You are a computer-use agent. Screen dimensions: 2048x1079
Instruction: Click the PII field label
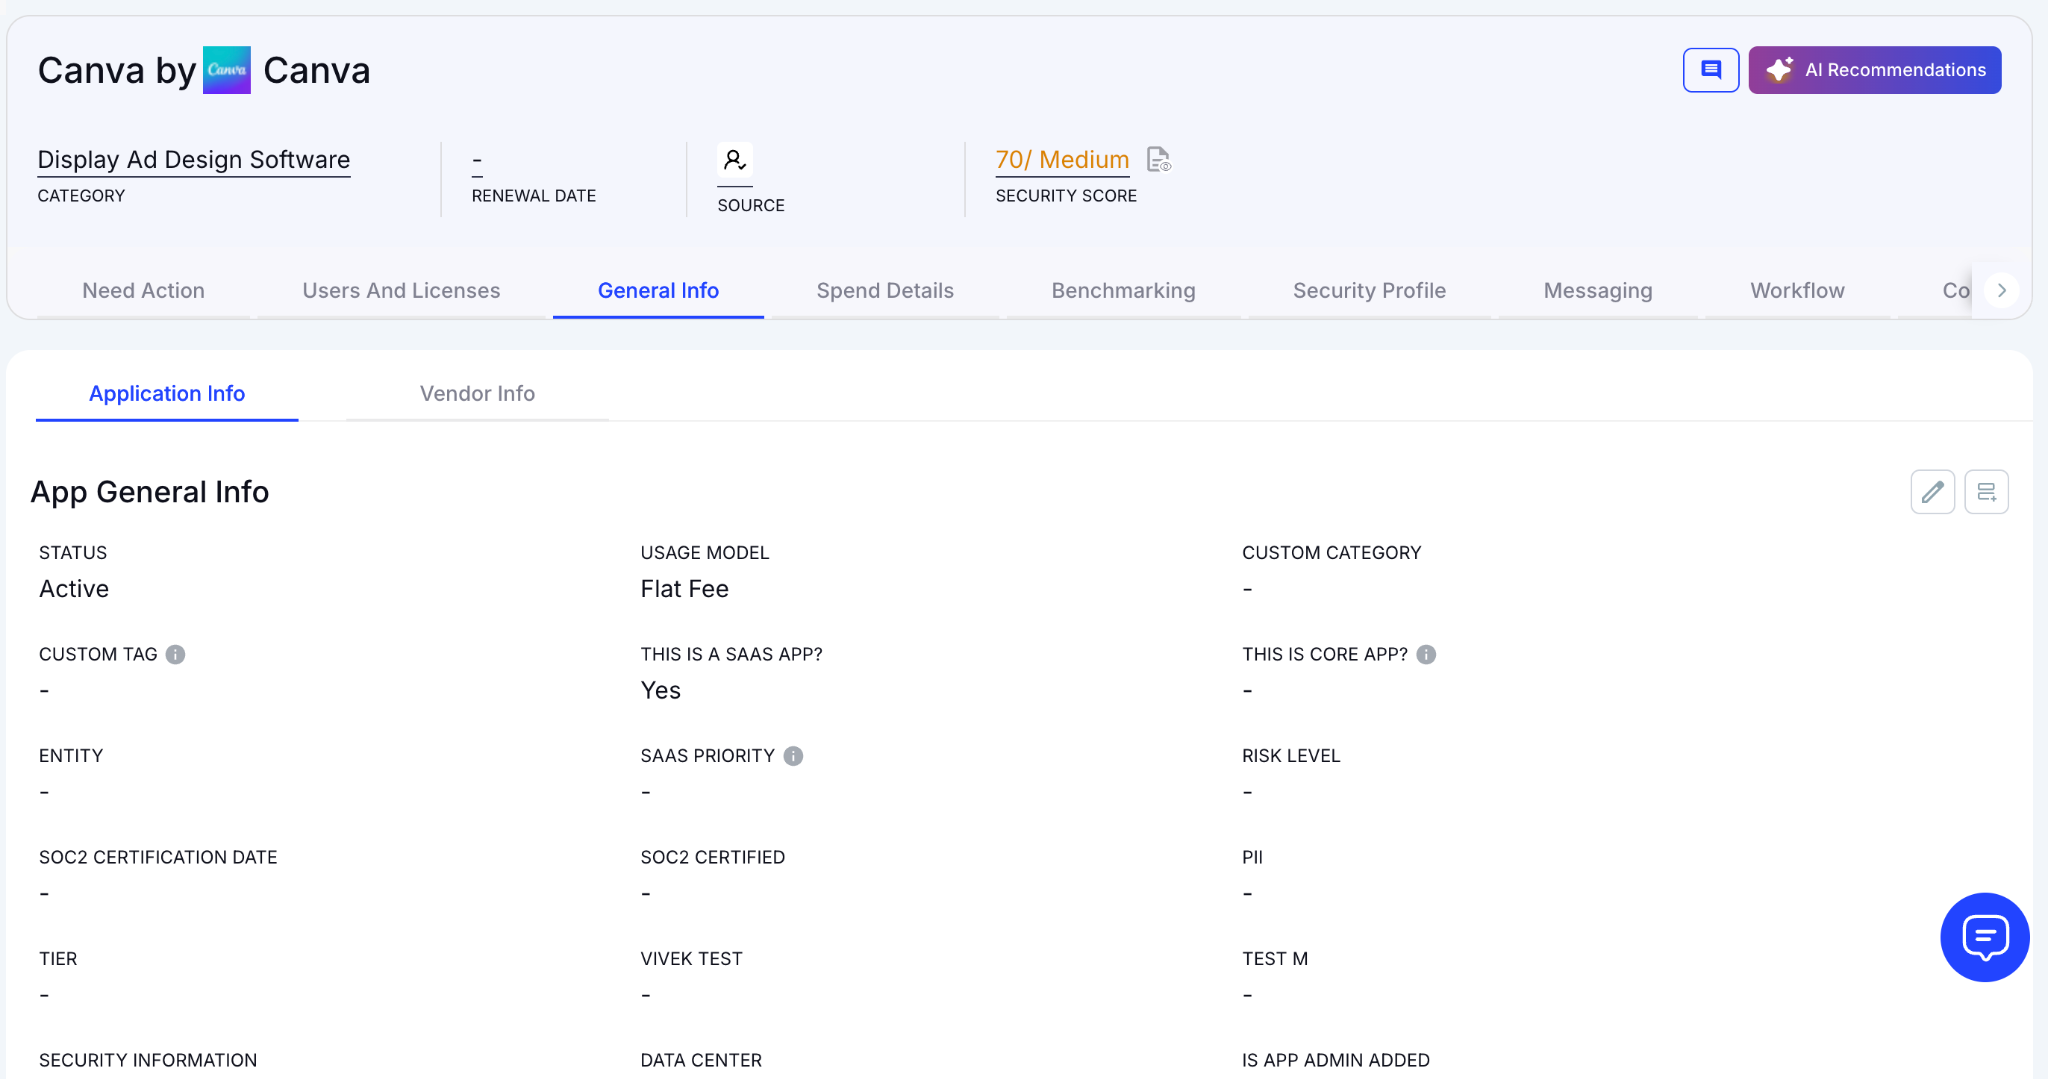[x=1252, y=858]
